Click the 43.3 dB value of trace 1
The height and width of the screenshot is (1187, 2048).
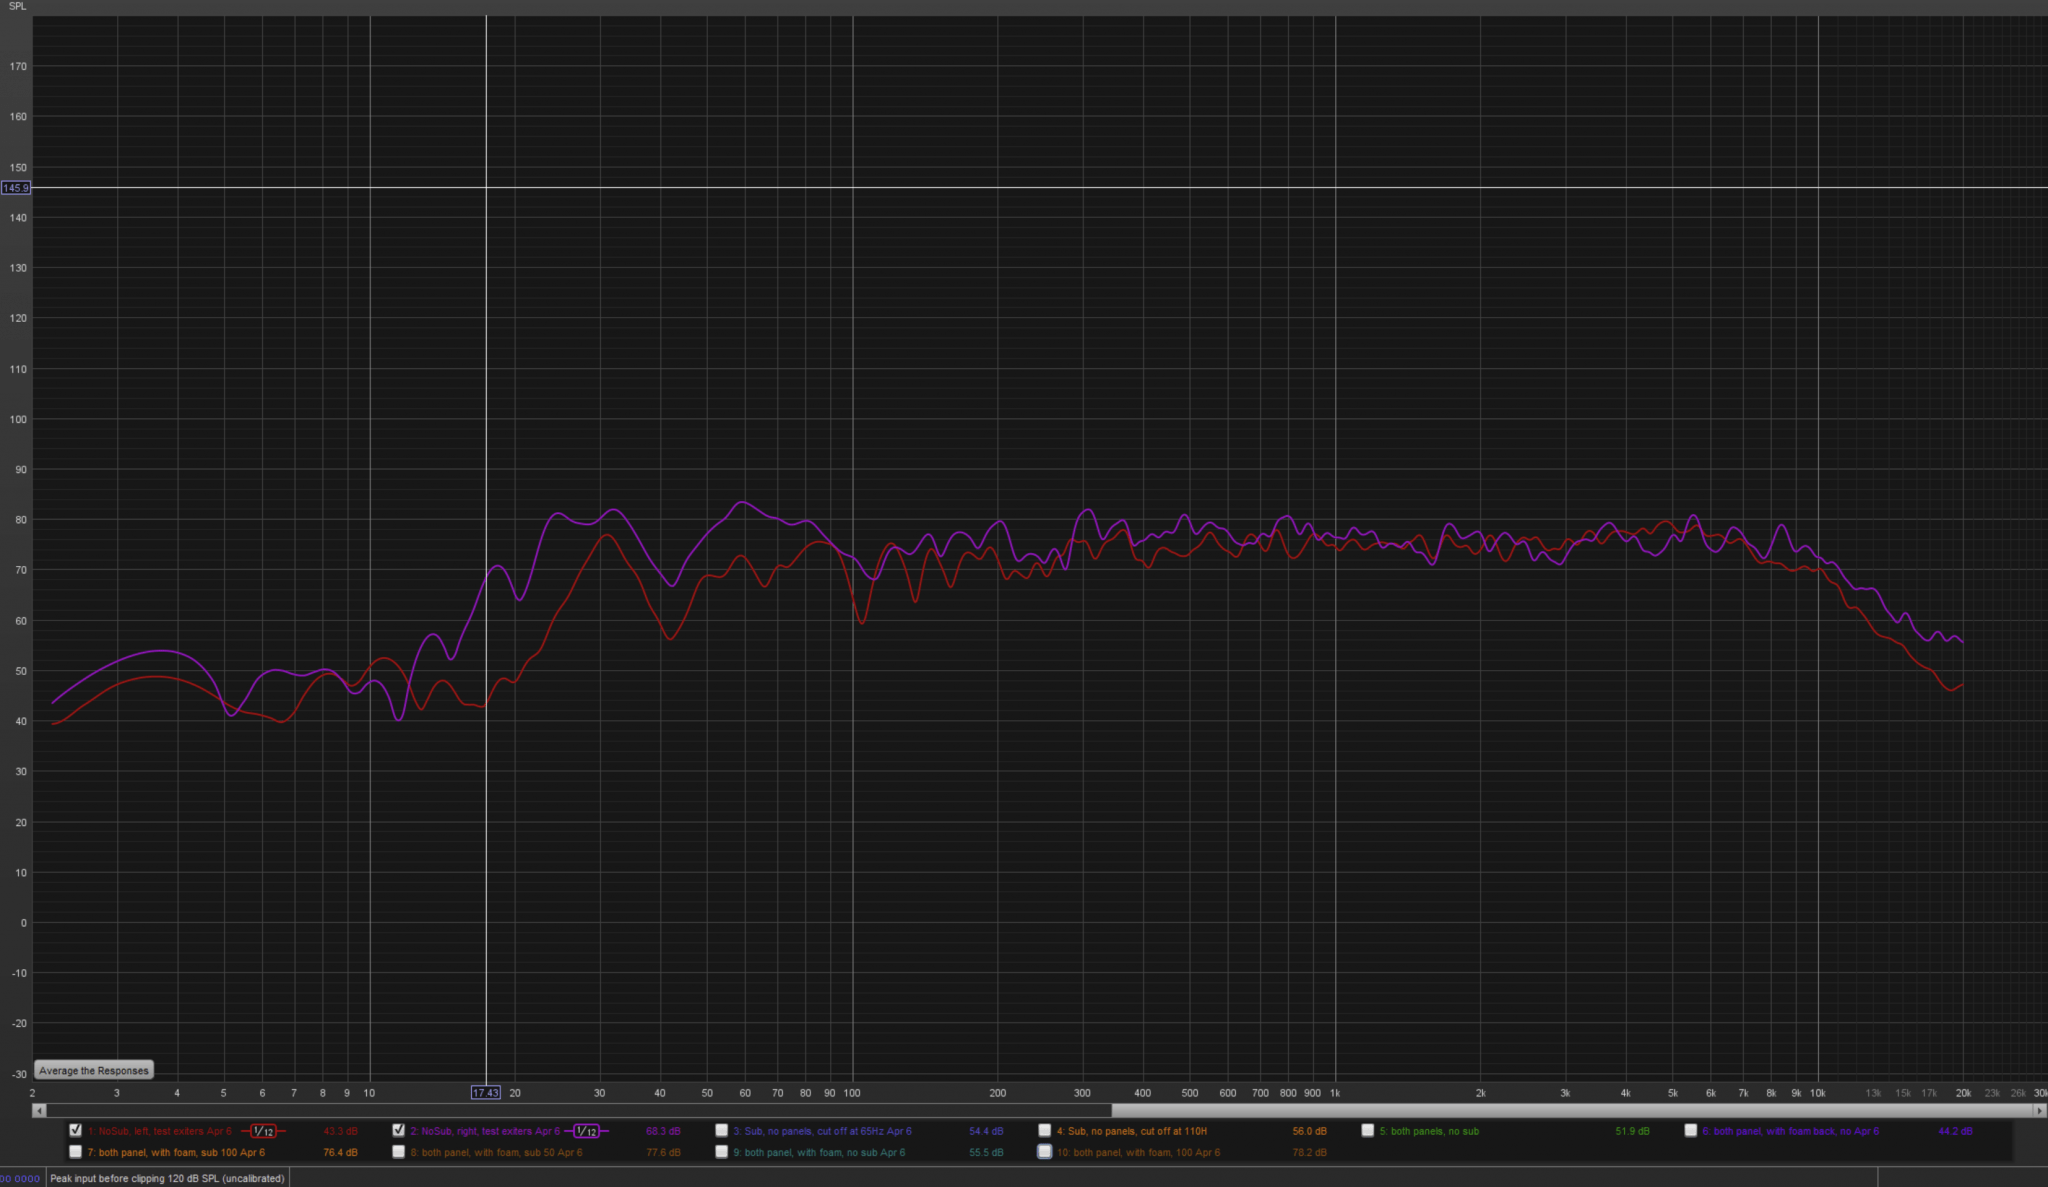(x=340, y=1131)
